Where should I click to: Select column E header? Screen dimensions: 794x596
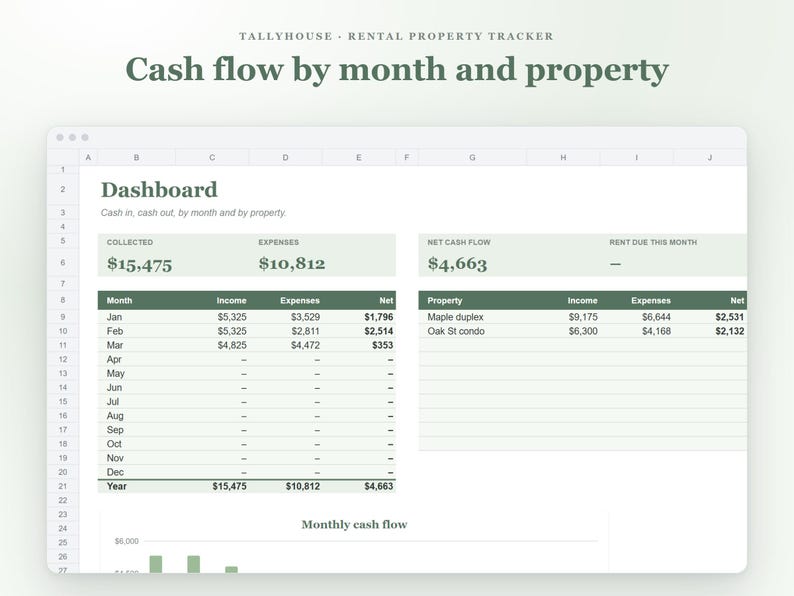[x=359, y=157]
